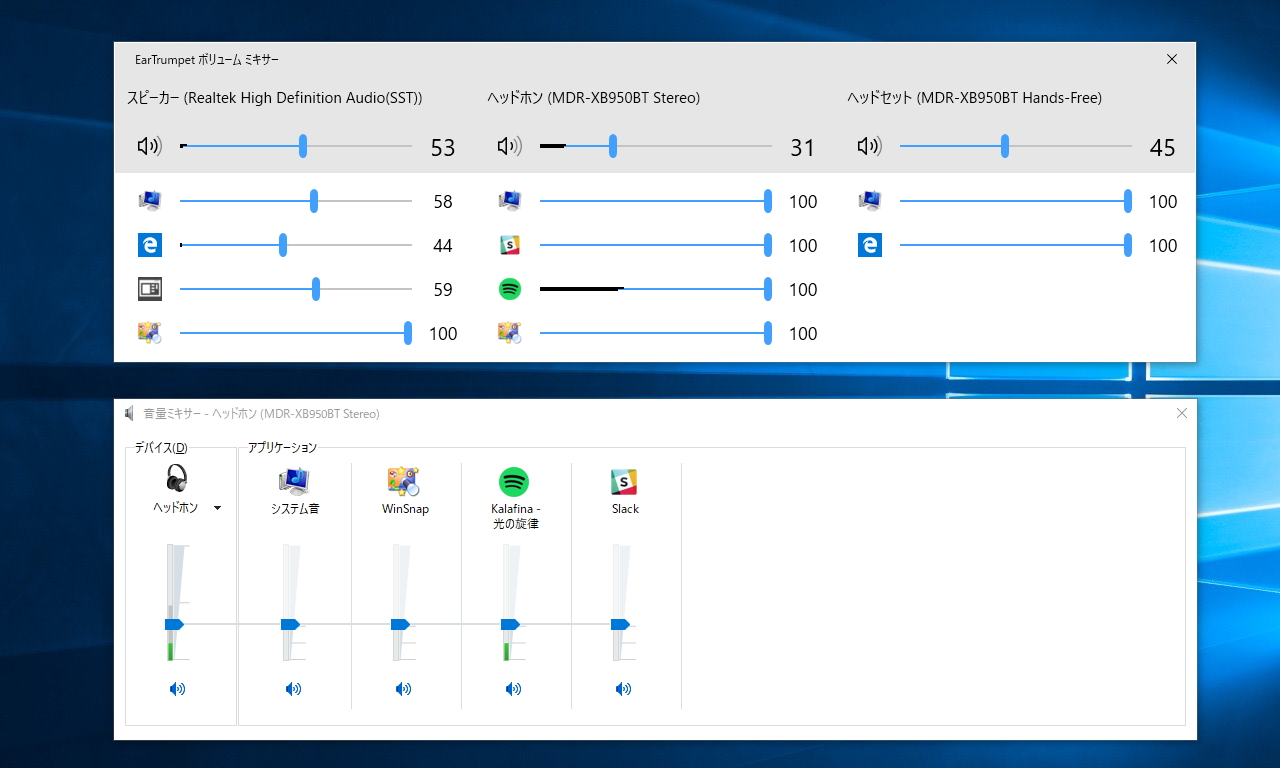Click the 'EarTrumpet ボリューム ミキサー' window title
The width and height of the screenshot is (1280, 768).
pyautogui.click(x=208, y=59)
